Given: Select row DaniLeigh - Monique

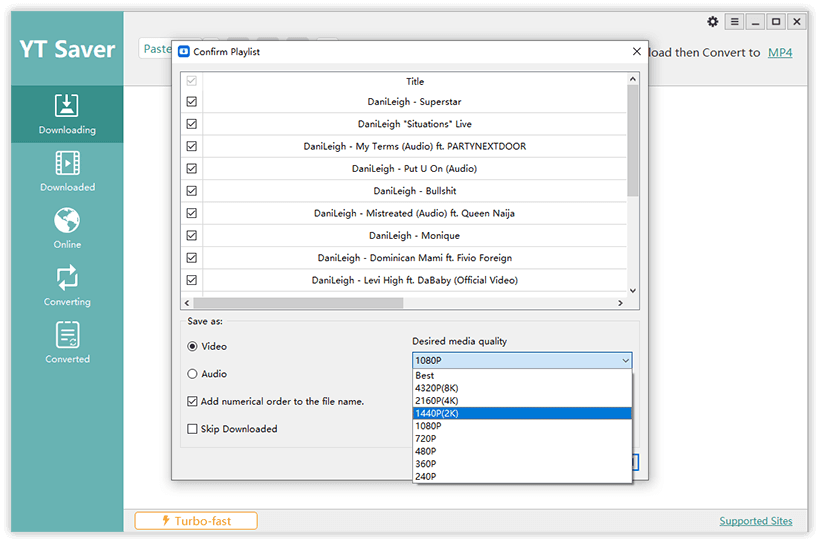Looking at the screenshot, I should [x=414, y=235].
